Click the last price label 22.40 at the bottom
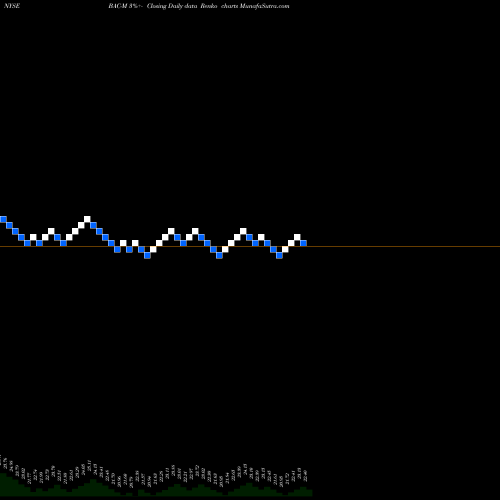The height and width of the screenshot is (500, 500). click(x=305, y=476)
